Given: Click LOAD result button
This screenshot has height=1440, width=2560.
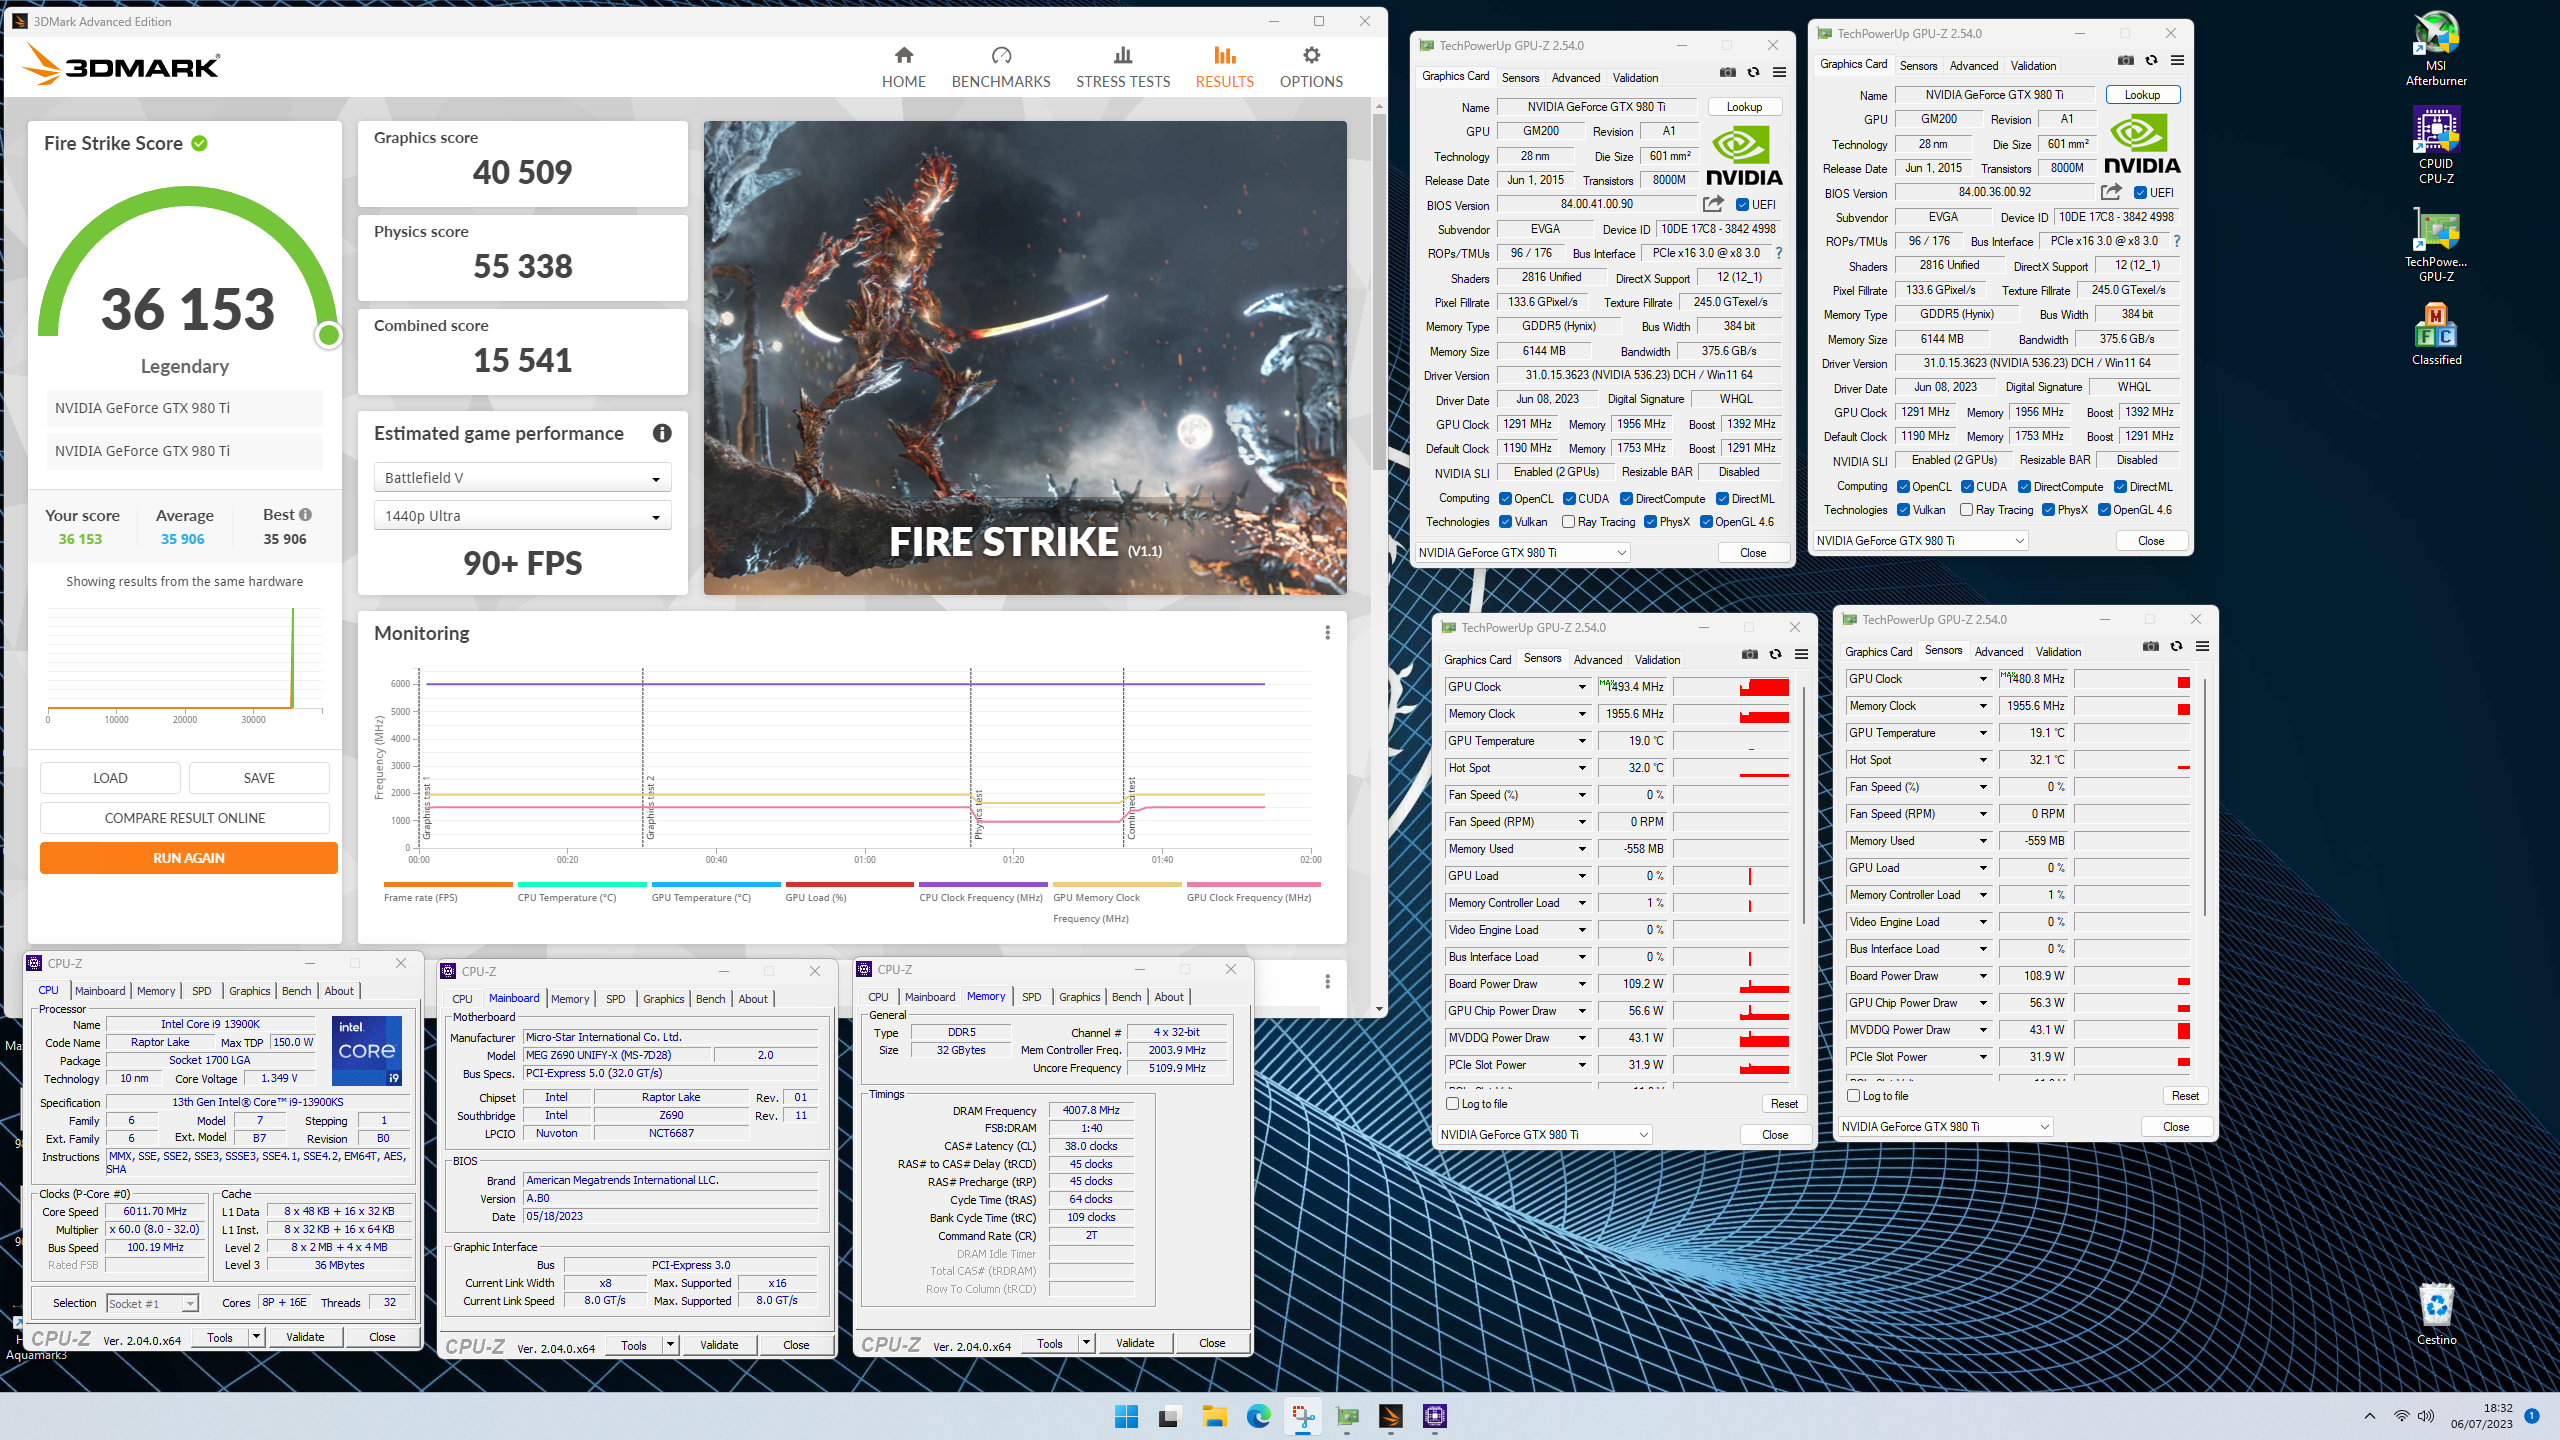Looking at the screenshot, I should (x=110, y=778).
